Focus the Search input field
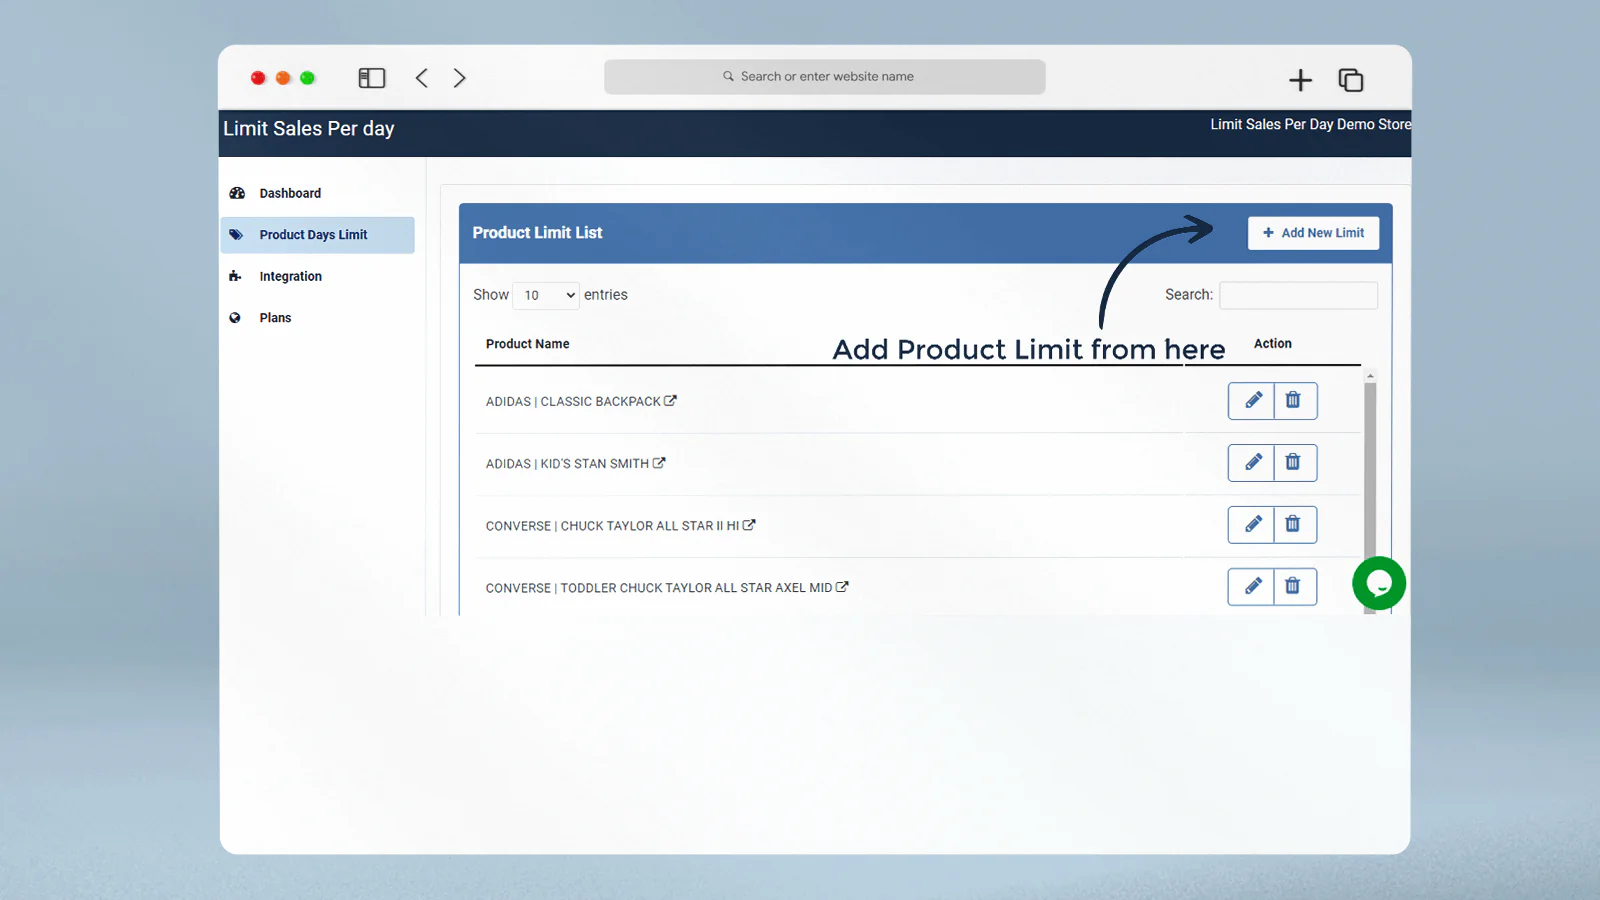1600x900 pixels. click(1298, 295)
